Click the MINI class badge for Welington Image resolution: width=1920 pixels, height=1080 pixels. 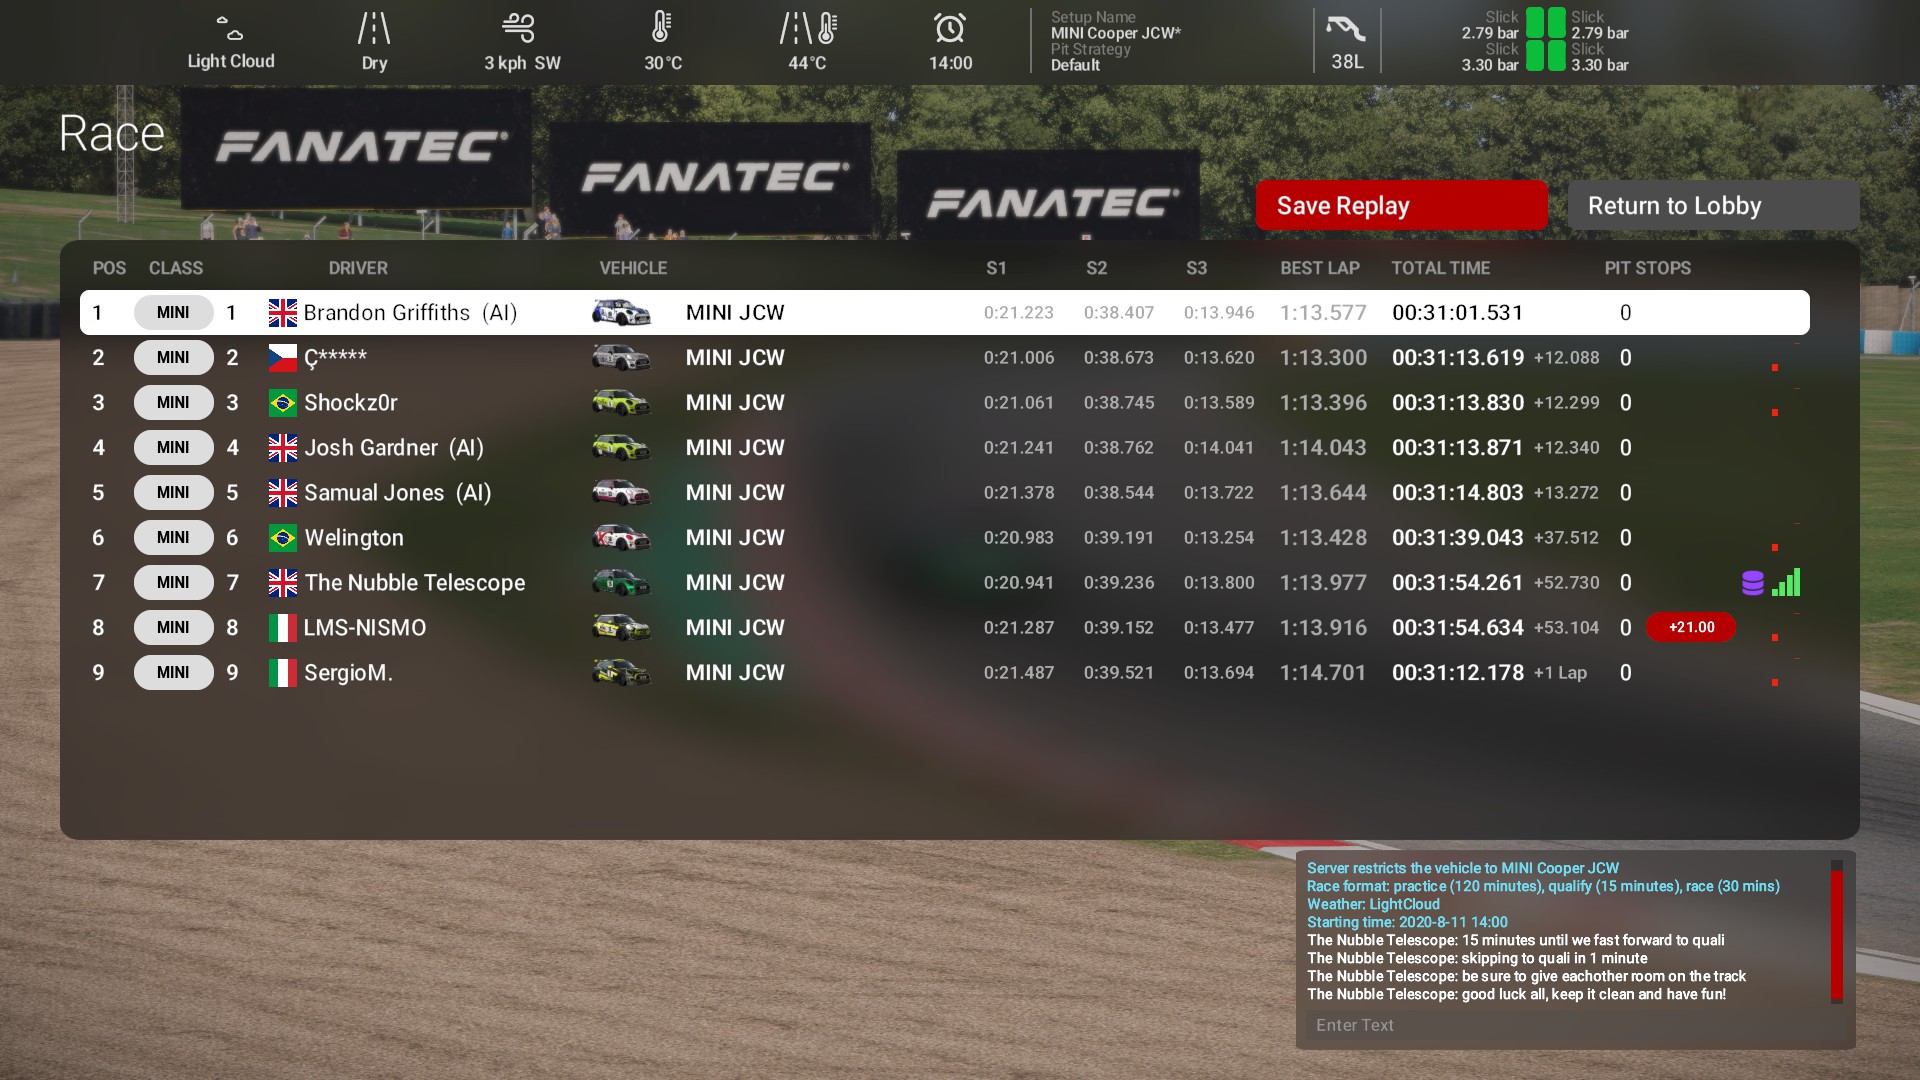tap(173, 537)
